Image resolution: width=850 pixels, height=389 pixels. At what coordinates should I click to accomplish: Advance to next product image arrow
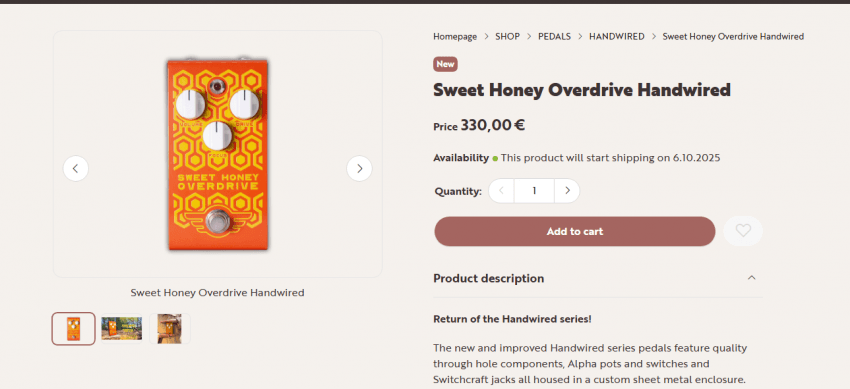click(359, 168)
